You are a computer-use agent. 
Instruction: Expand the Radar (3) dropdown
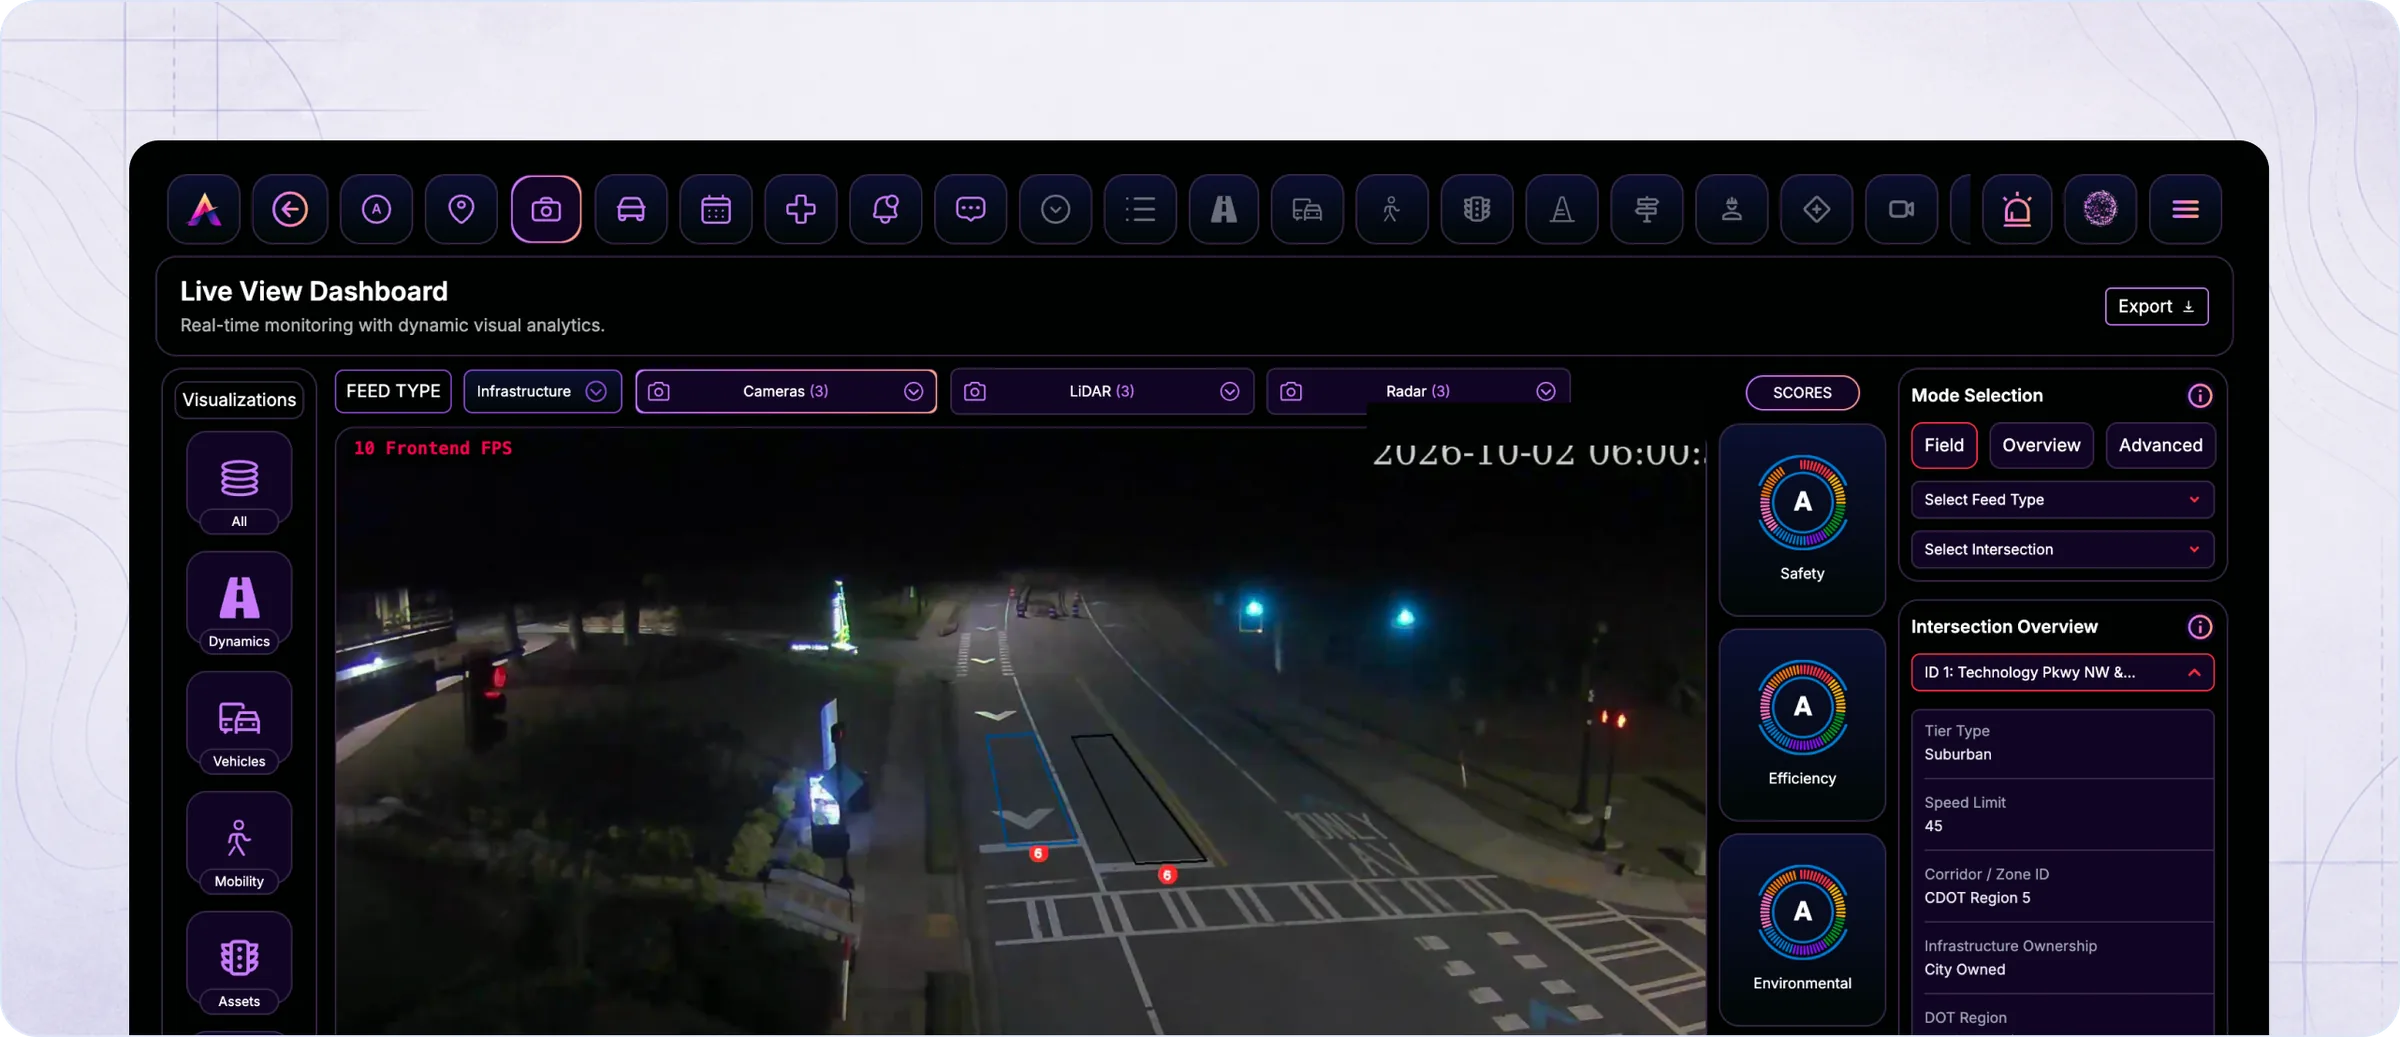point(1418,391)
